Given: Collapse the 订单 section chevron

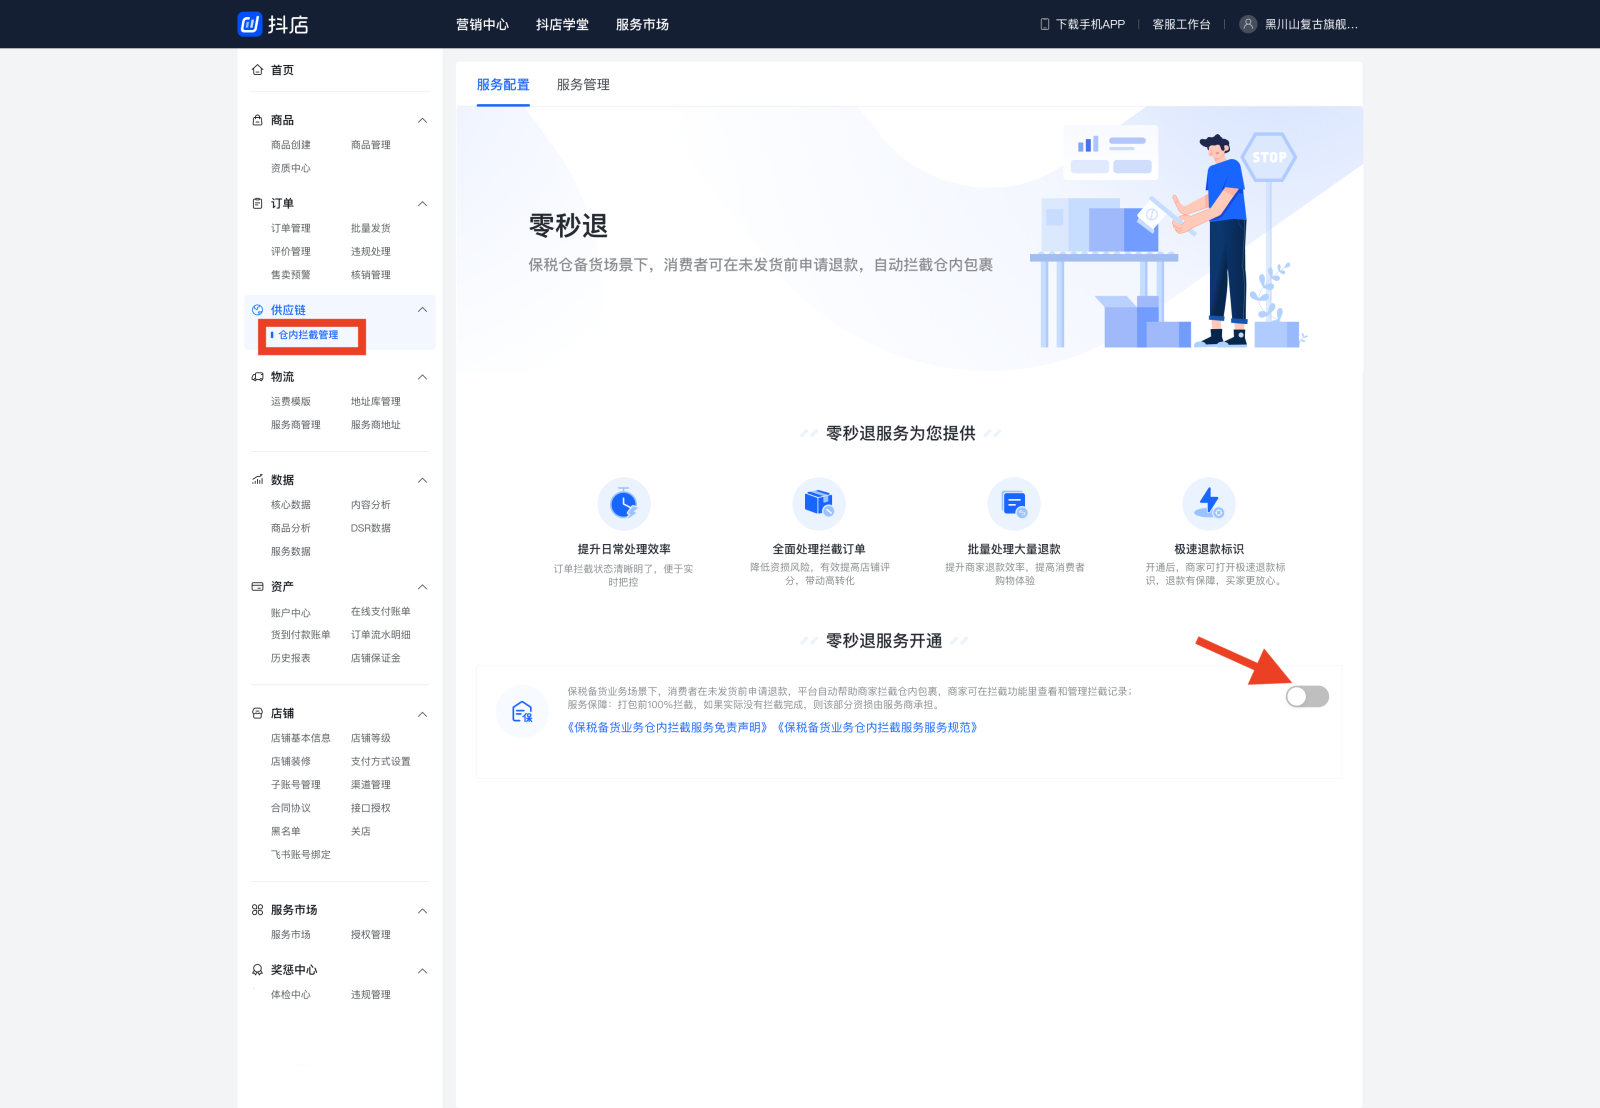Looking at the screenshot, I should point(422,204).
